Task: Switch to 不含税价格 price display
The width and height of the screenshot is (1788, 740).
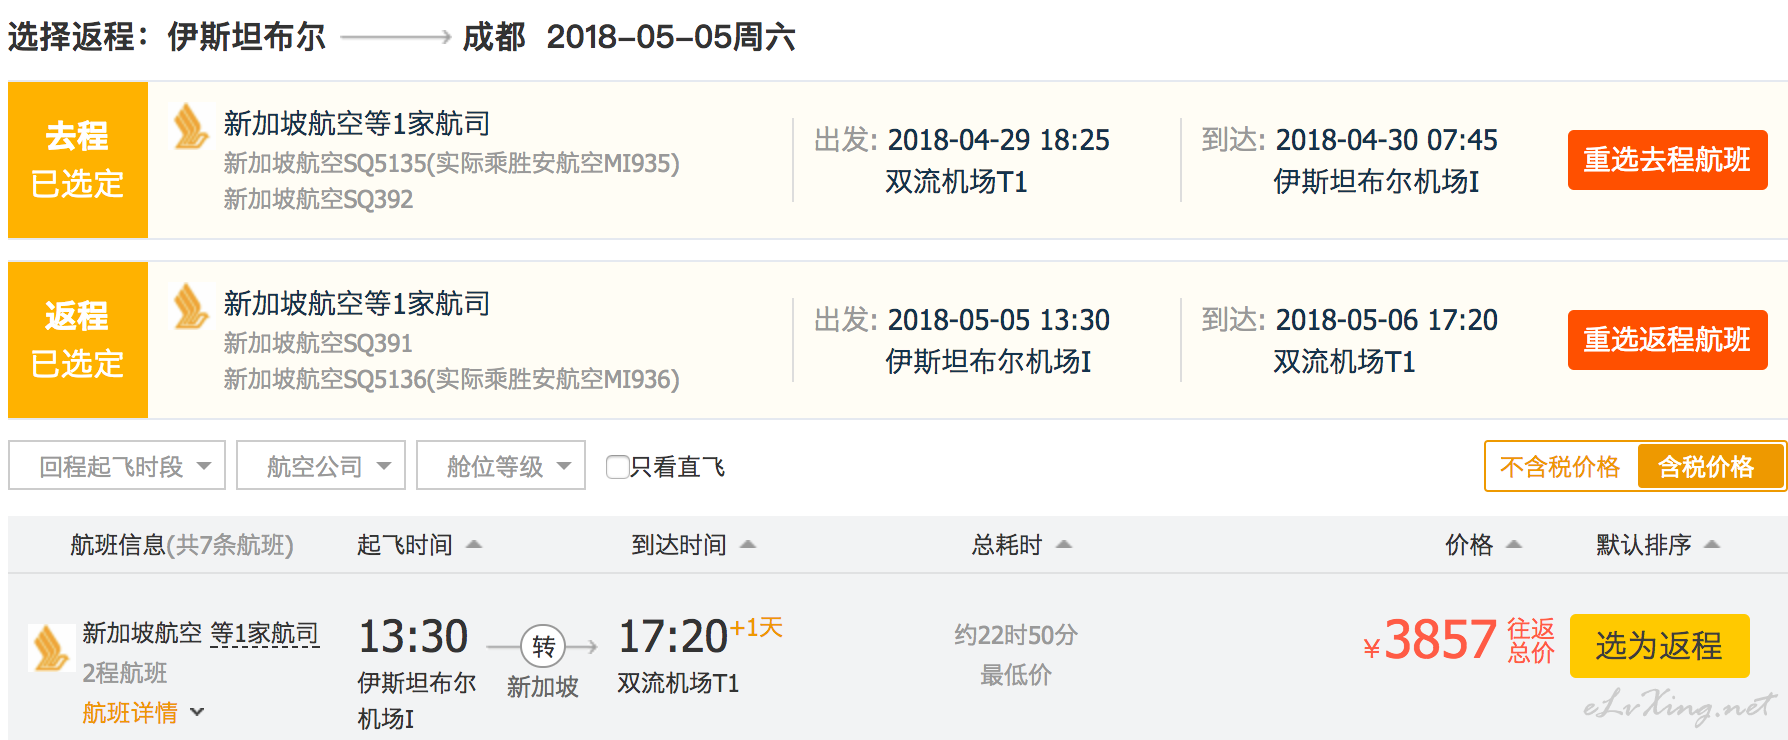Action: click(x=1560, y=467)
